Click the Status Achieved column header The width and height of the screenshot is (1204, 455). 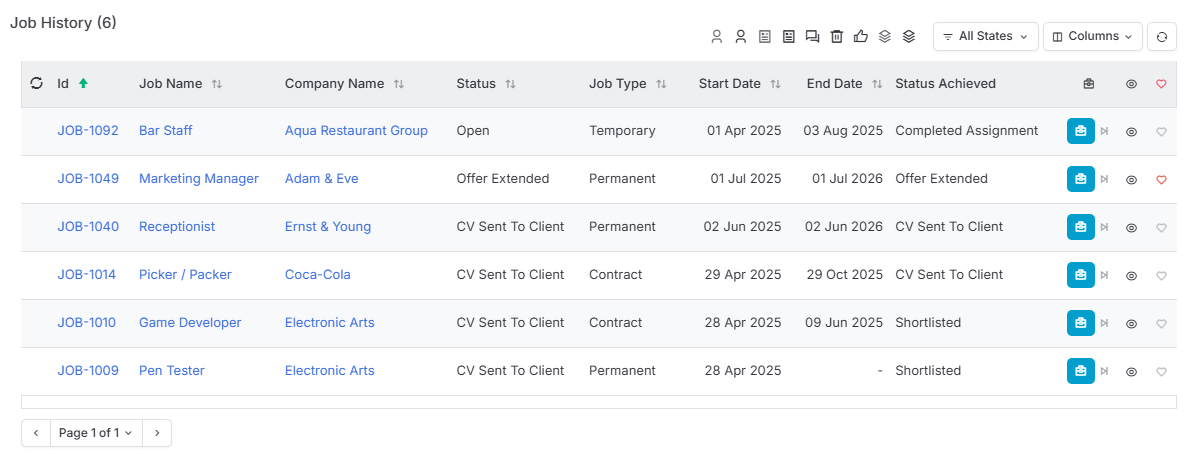click(x=946, y=84)
